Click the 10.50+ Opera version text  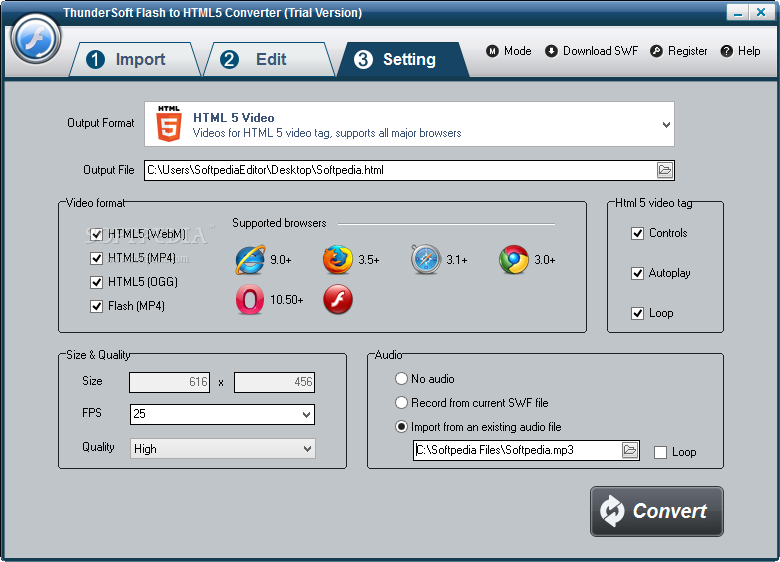click(x=287, y=300)
